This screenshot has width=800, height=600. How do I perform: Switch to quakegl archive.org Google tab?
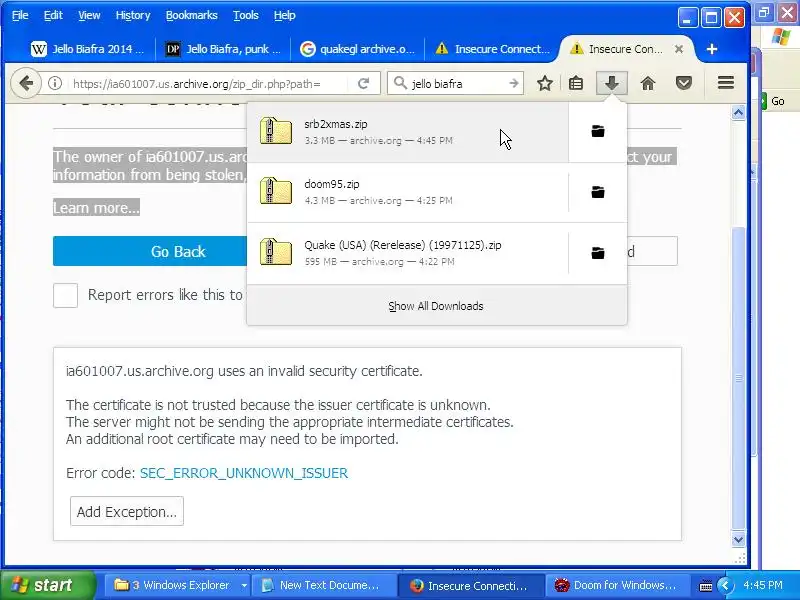tap(357, 49)
